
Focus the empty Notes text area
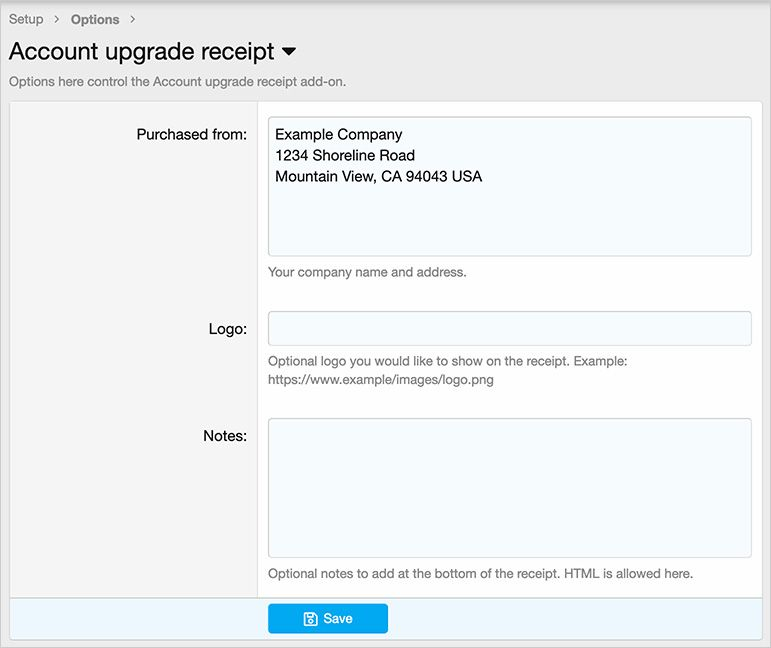point(509,487)
